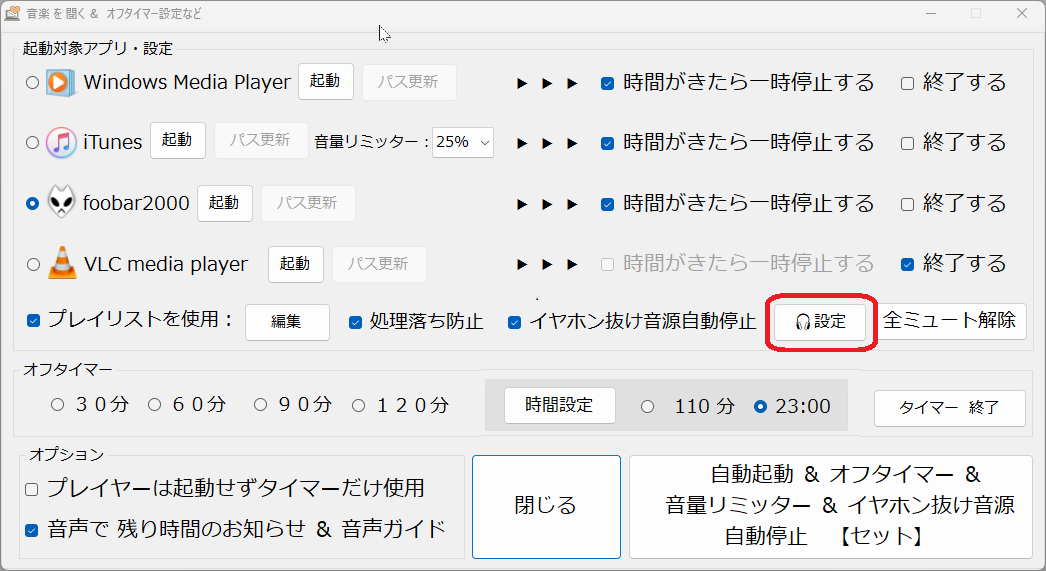The width and height of the screenshot is (1046, 571).
Task: Check プレイヤーは起動せずタイマーだけ使用 option
Action: (x=31, y=490)
